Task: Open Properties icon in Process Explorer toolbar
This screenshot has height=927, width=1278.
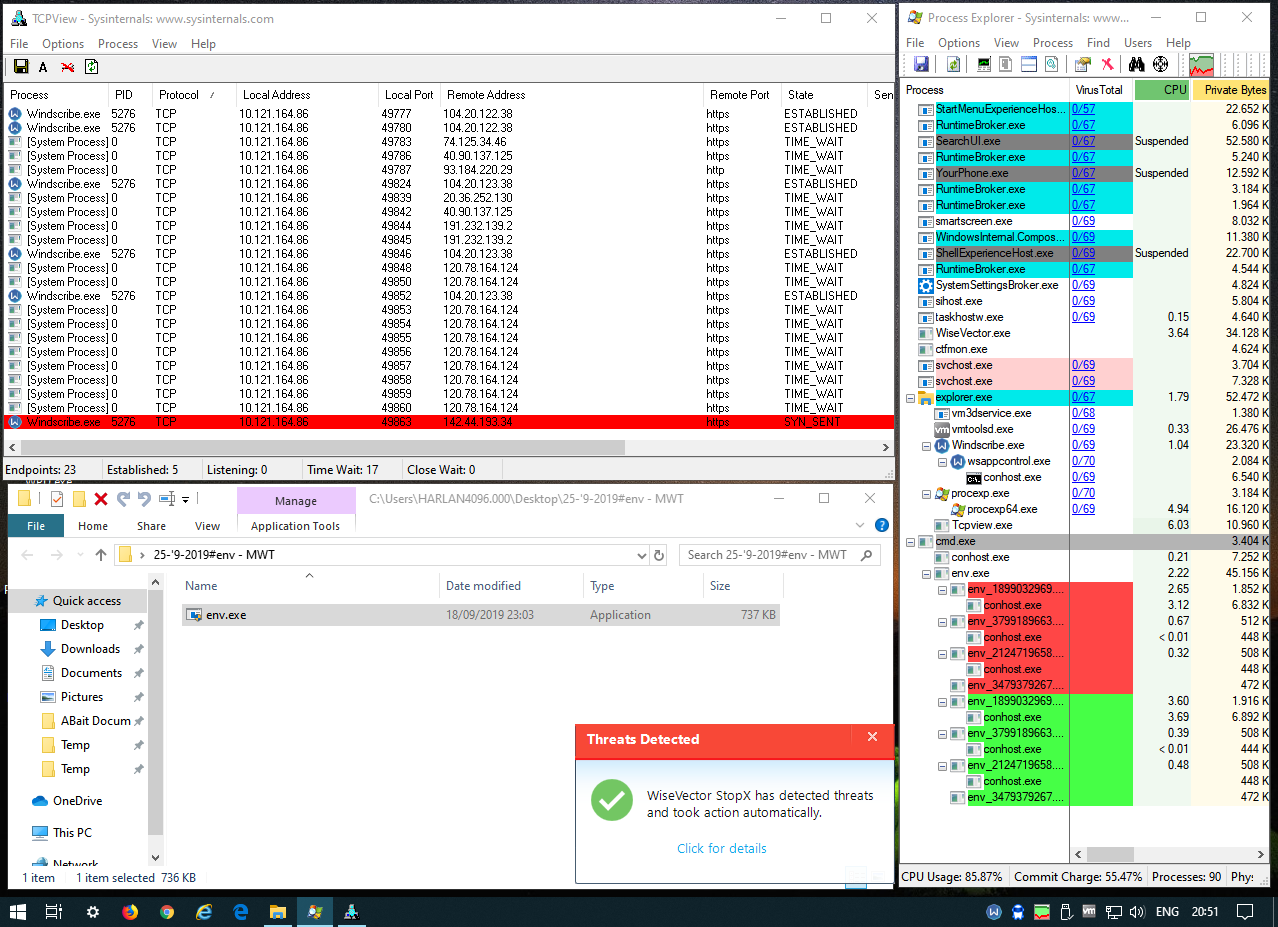Action: (1082, 64)
